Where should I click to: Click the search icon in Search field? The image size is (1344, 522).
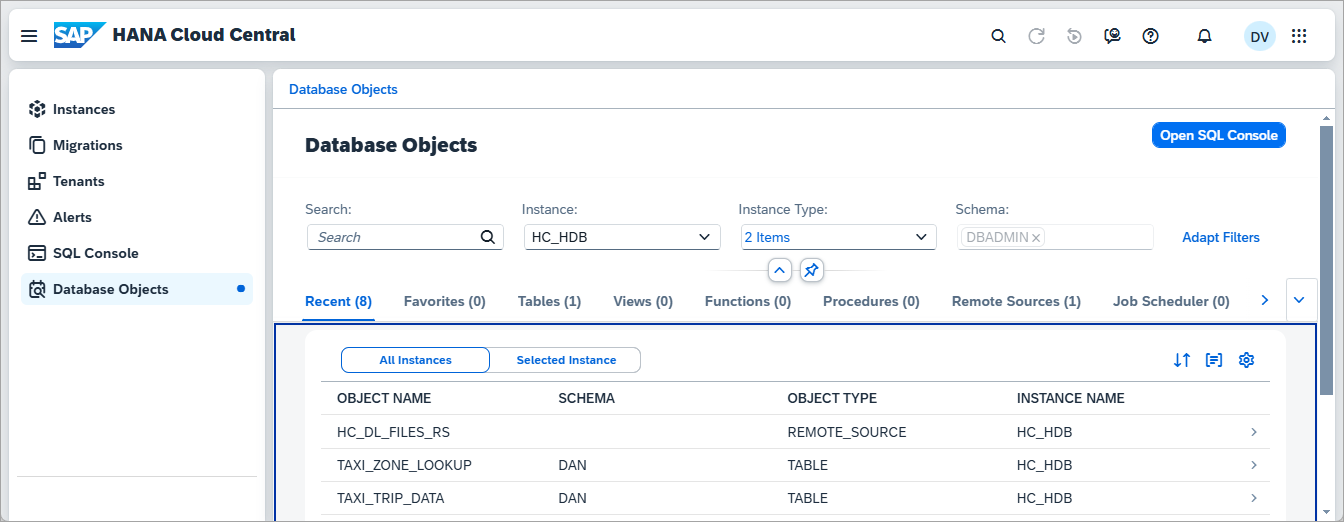click(x=488, y=237)
